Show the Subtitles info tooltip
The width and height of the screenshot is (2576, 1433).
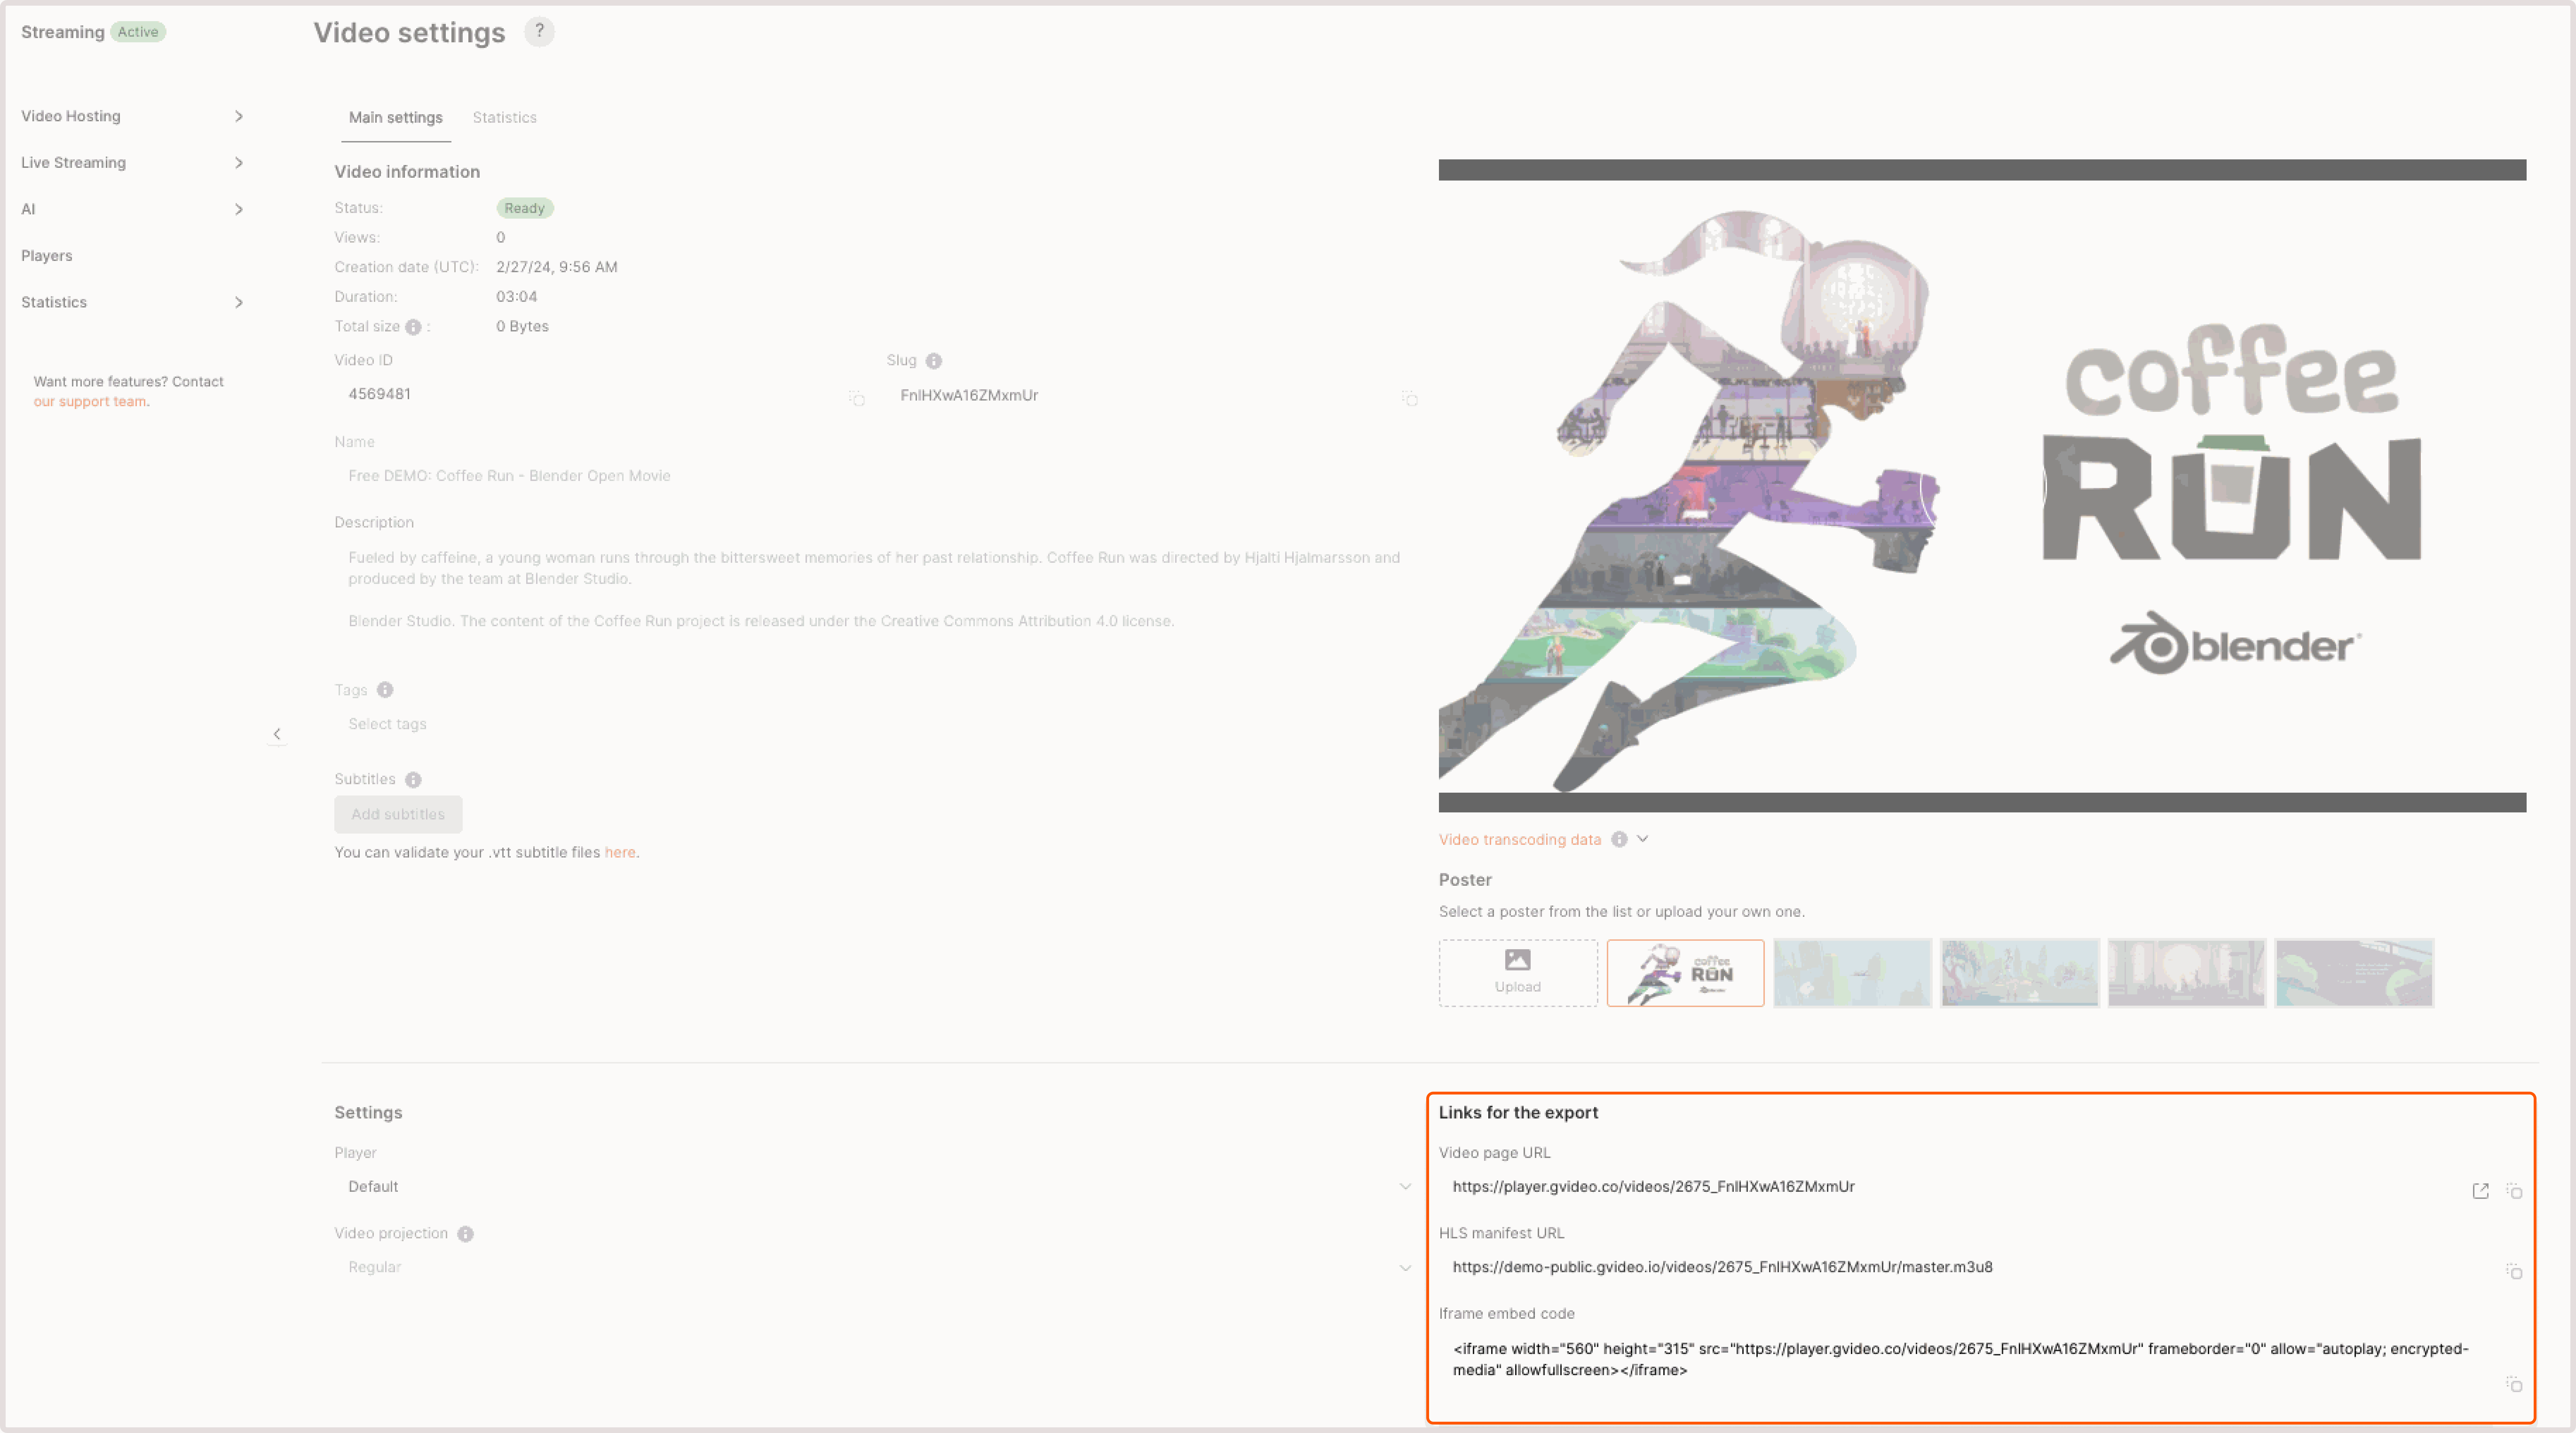tap(413, 780)
